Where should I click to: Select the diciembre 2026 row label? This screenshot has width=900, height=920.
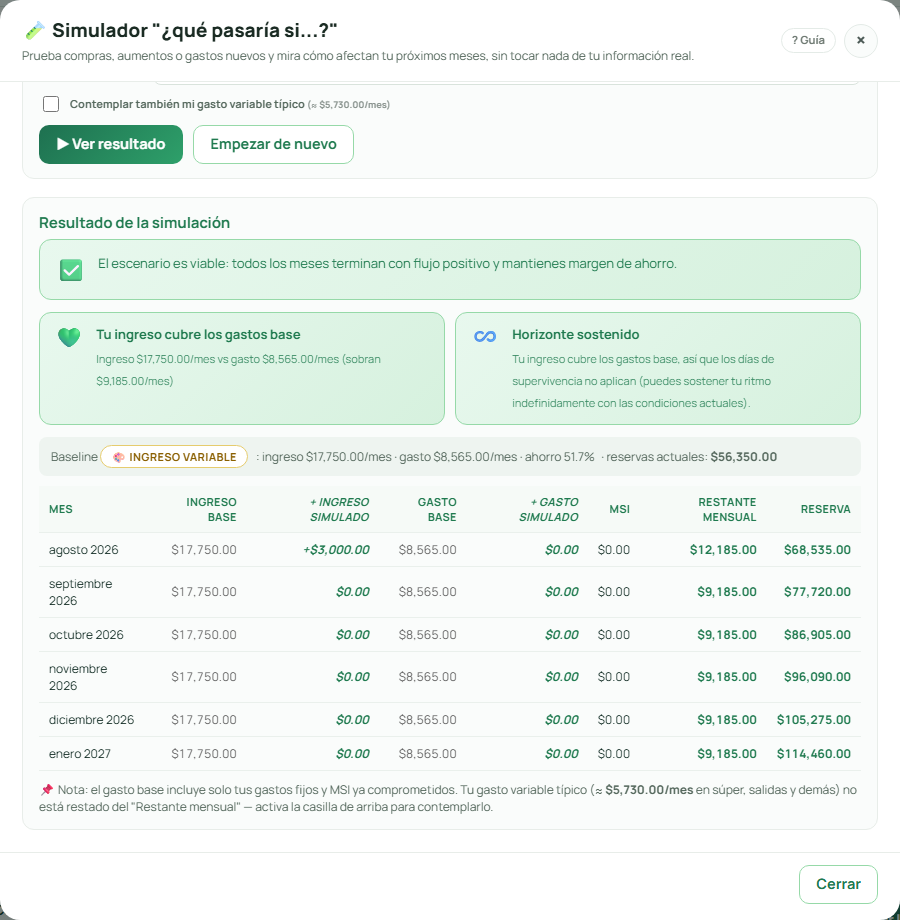(x=92, y=720)
